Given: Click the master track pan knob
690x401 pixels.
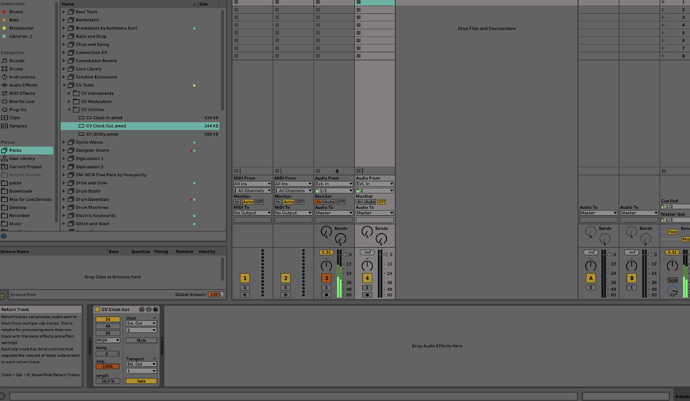Looking at the screenshot, I should [672, 265].
